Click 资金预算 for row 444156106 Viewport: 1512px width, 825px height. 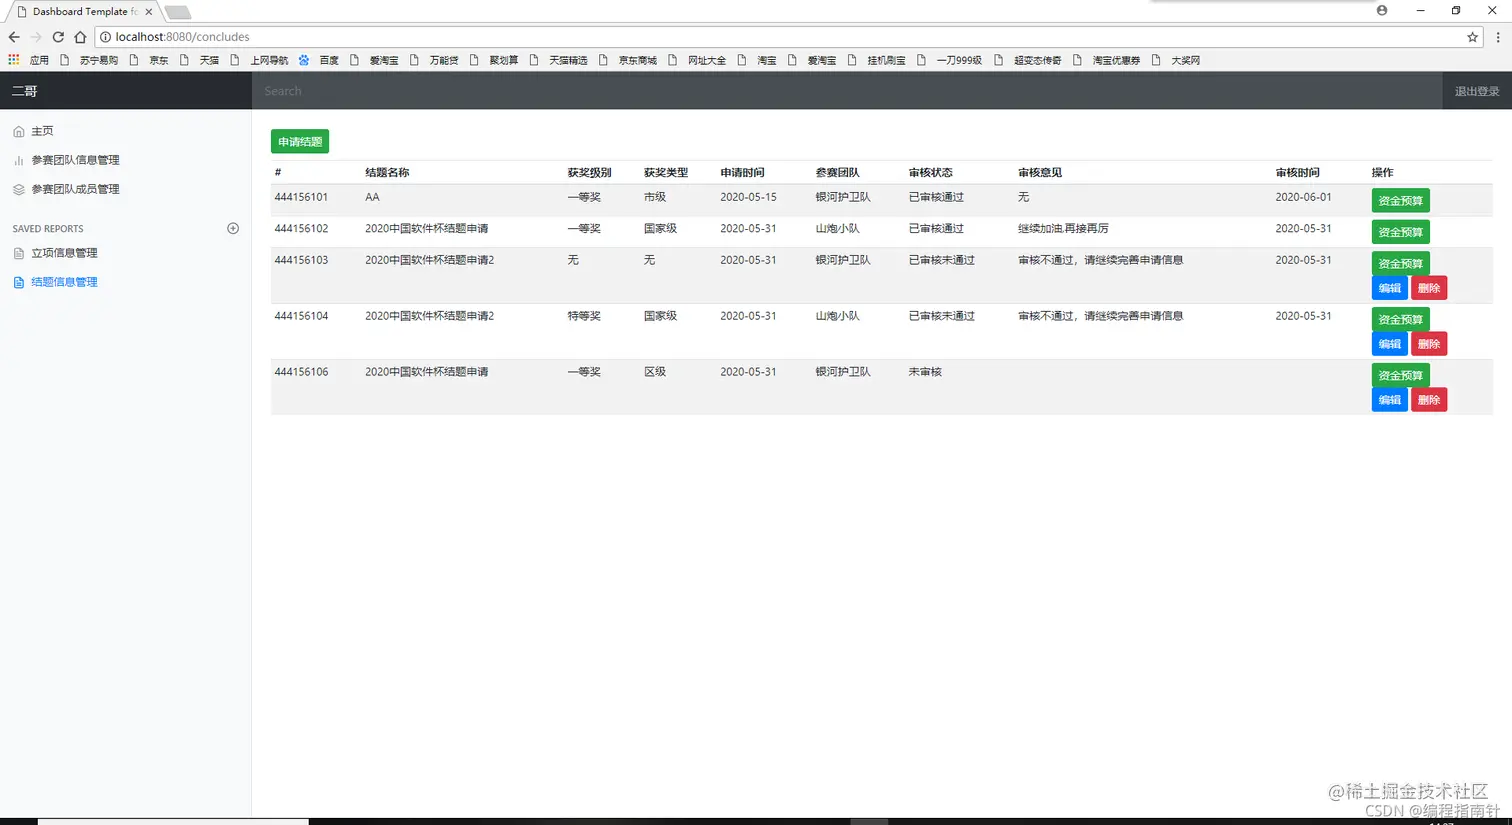[x=1400, y=375]
